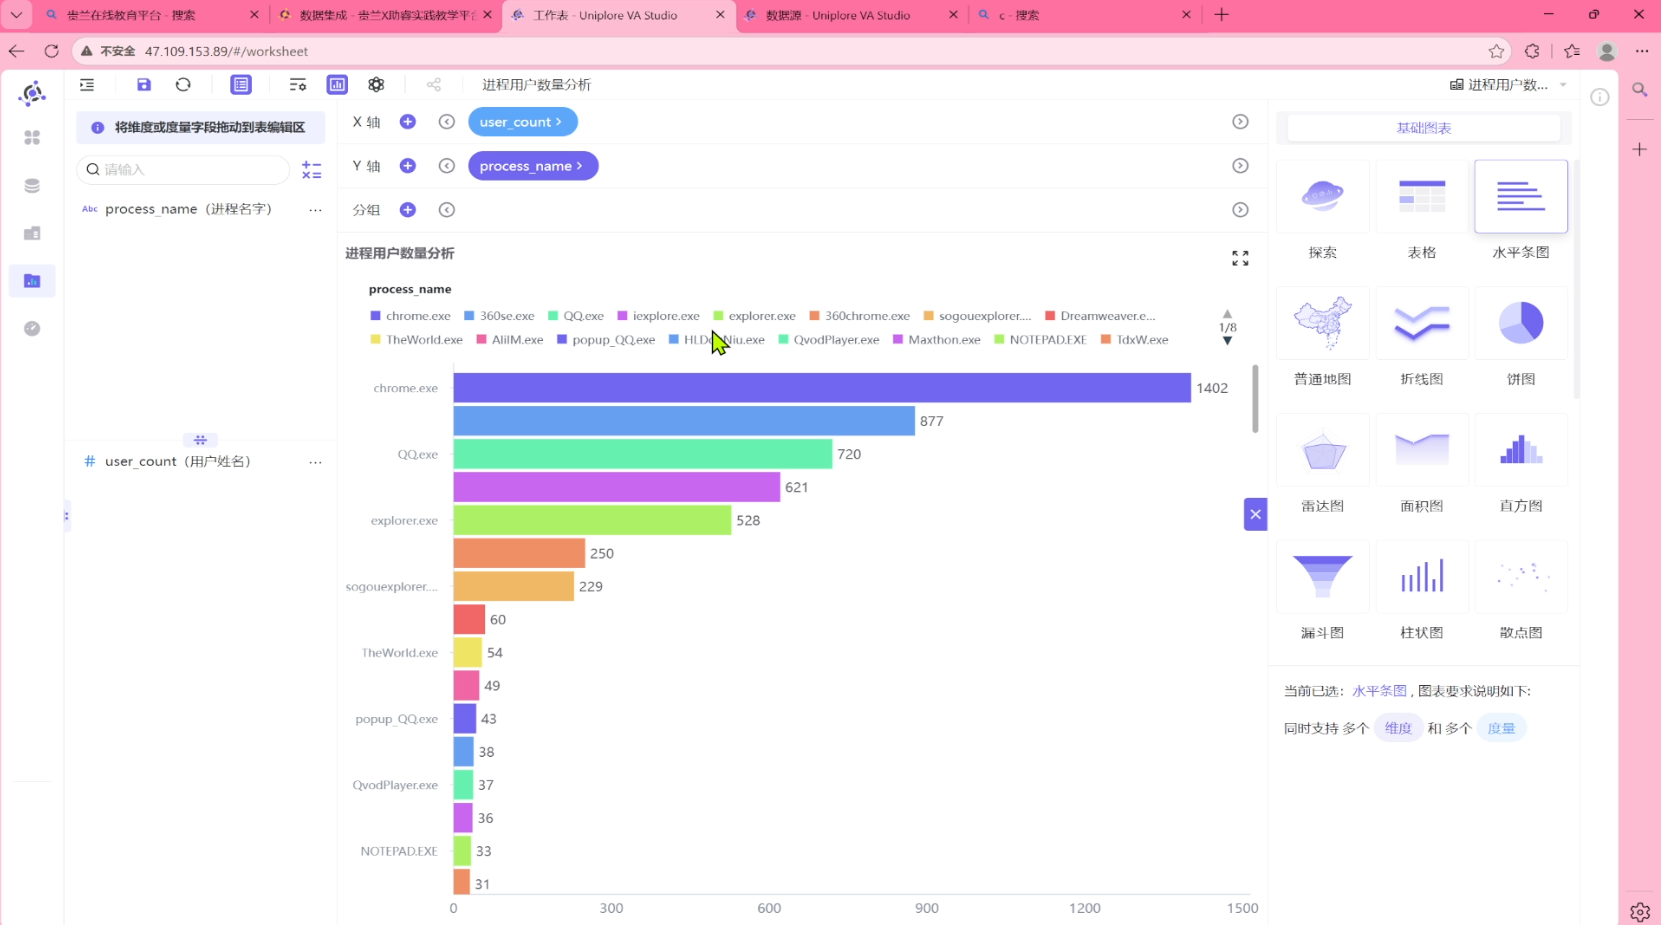Viewport: 1661px width, 925px height.
Task: Add a field to X axis
Action: click(x=408, y=122)
